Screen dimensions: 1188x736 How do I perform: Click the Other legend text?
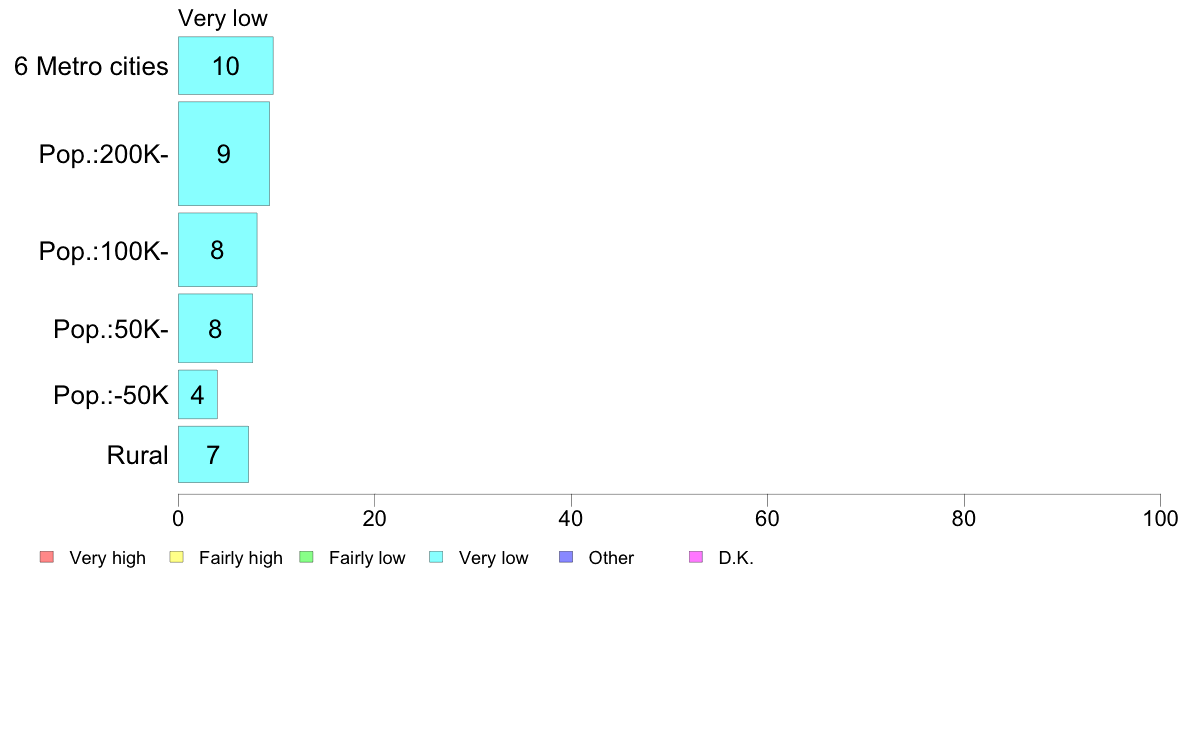tap(611, 558)
